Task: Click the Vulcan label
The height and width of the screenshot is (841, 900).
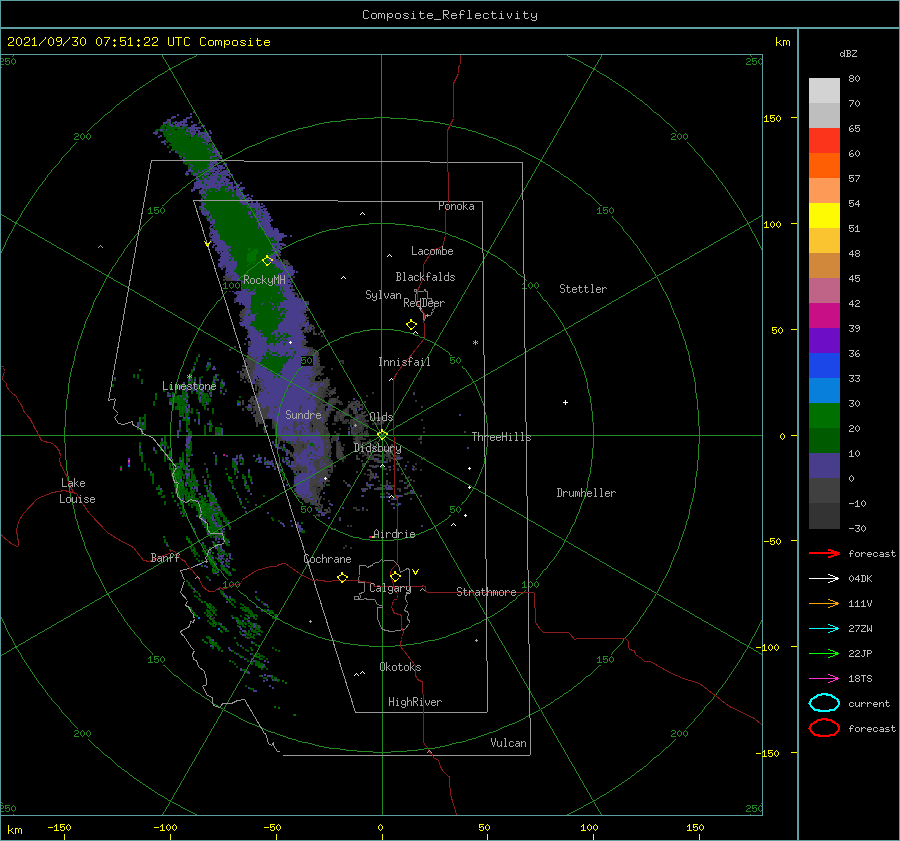Action: pos(508,743)
